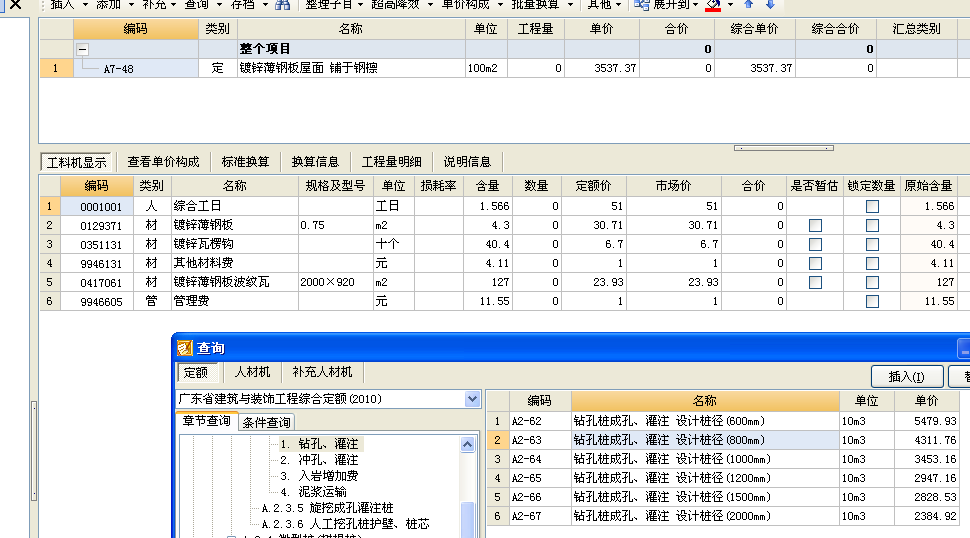Click 镀锌薄钢板屋面 铺于钢檩 name cell
This screenshot has width=970, height=538.
(351, 68)
